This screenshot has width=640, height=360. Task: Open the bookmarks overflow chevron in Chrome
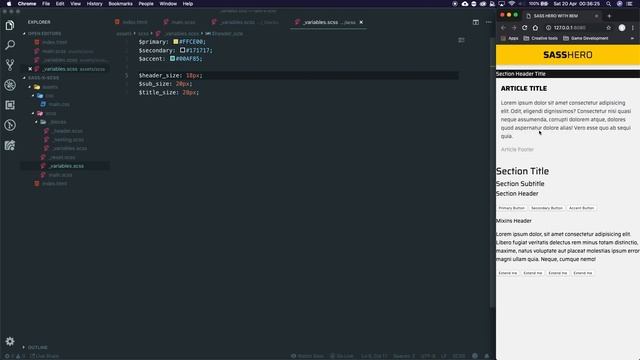click(x=632, y=38)
